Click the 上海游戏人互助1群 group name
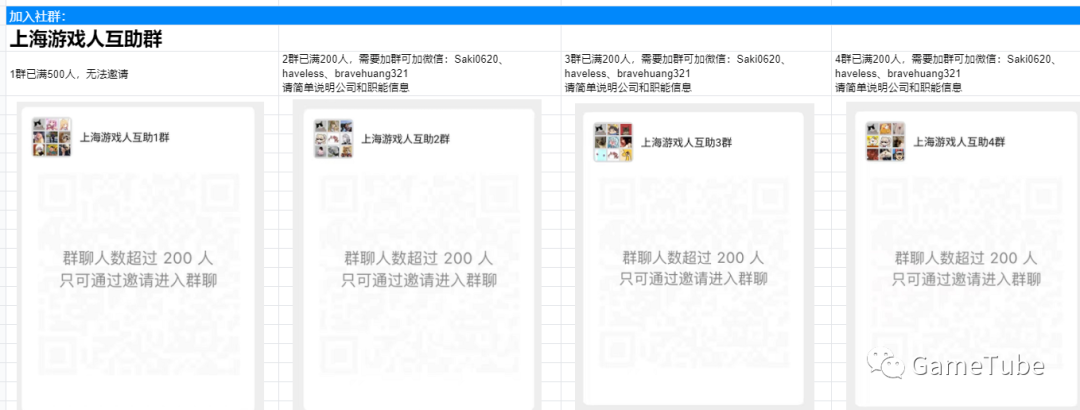1080x410 pixels. [125, 137]
